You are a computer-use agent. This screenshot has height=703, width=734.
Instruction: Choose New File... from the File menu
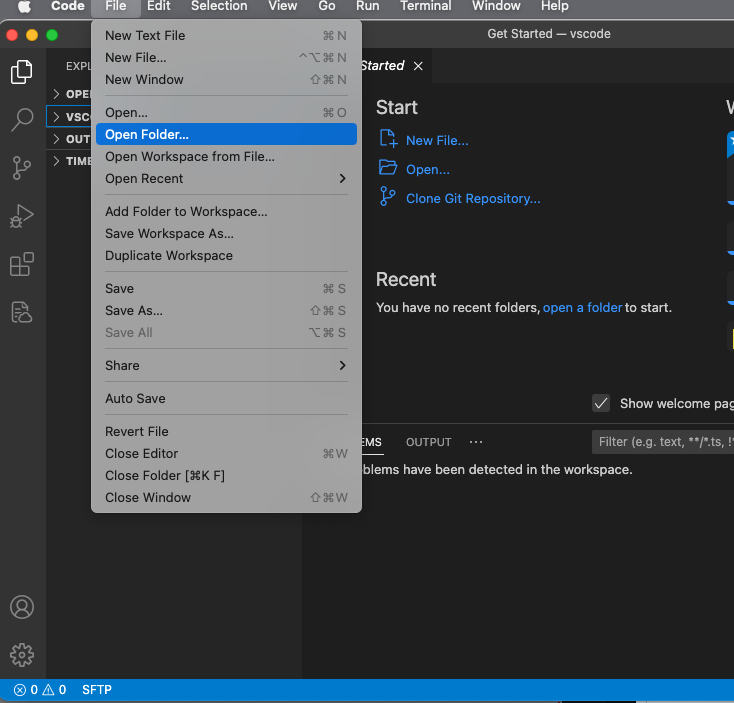point(226,58)
